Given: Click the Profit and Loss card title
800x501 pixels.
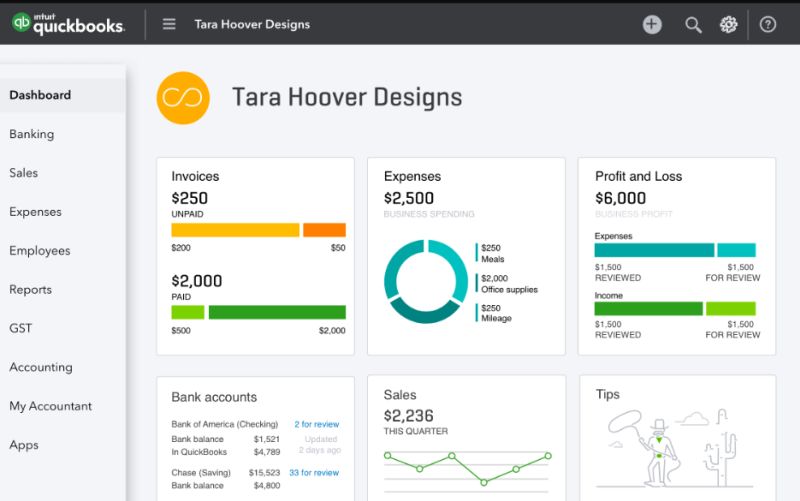Looking at the screenshot, I should [x=638, y=177].
